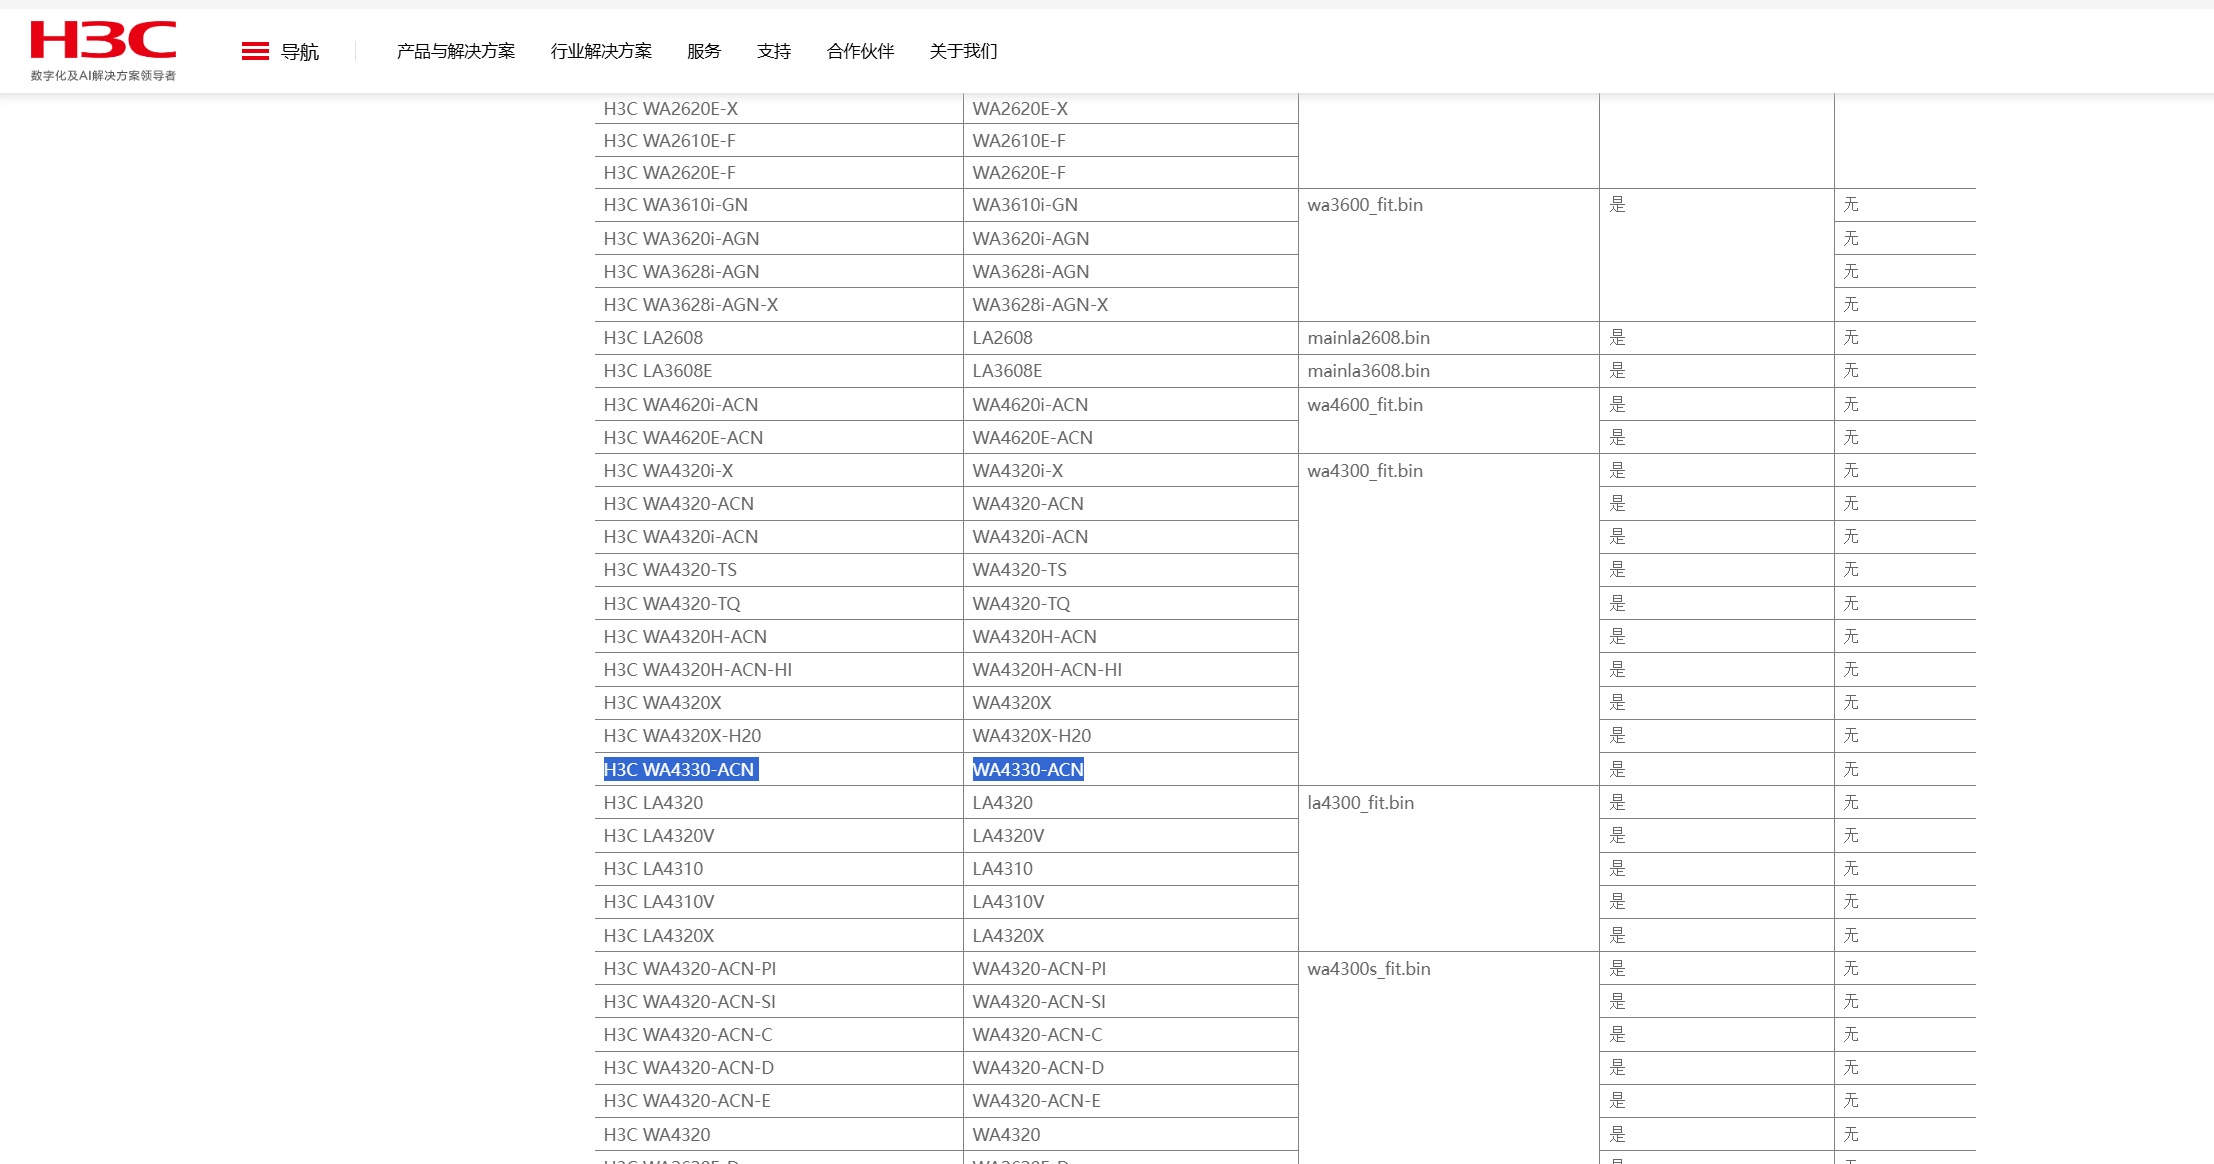
Task: Open 产品与解决方案 menu
Action: (x=455, y=51)
